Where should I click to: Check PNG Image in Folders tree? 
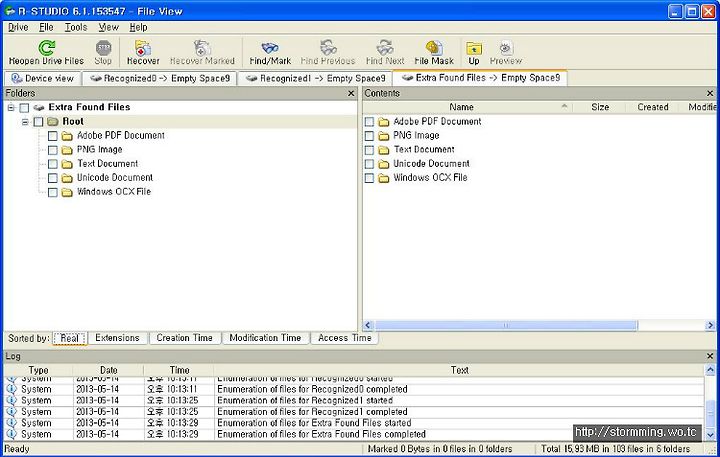pos(53,150)
